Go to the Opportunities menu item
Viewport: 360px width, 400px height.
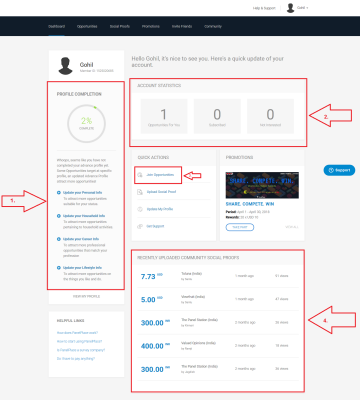click(87, 26)
